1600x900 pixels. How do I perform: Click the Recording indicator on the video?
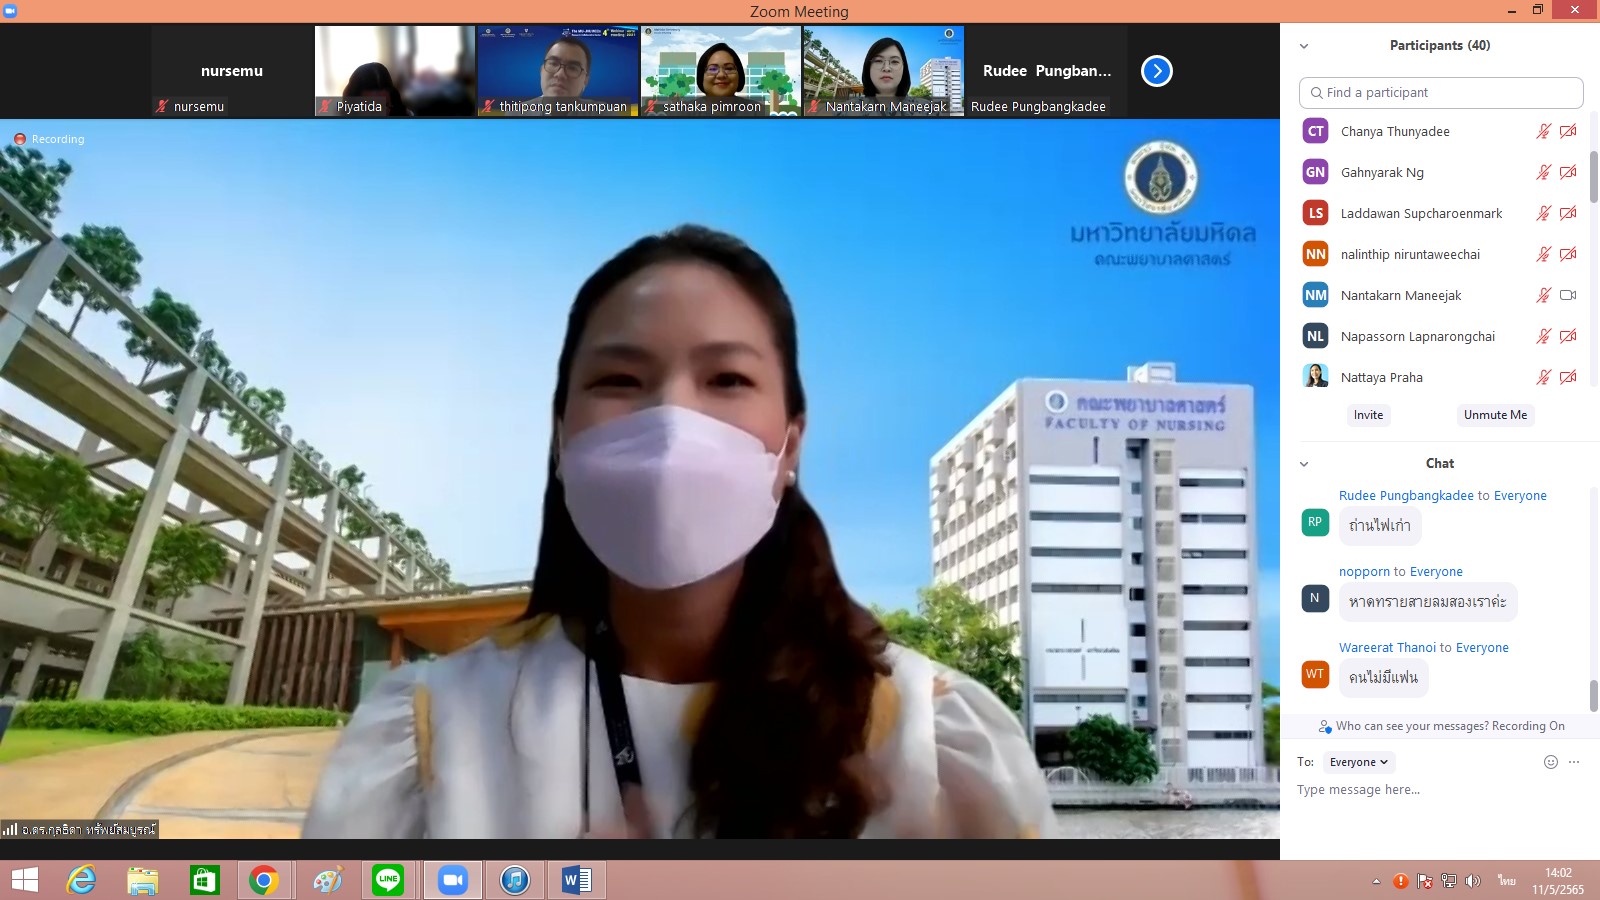[49, 139]
